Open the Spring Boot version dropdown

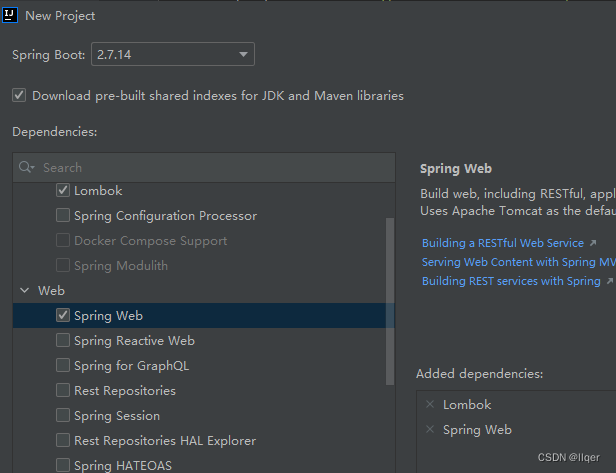point(173,54)
